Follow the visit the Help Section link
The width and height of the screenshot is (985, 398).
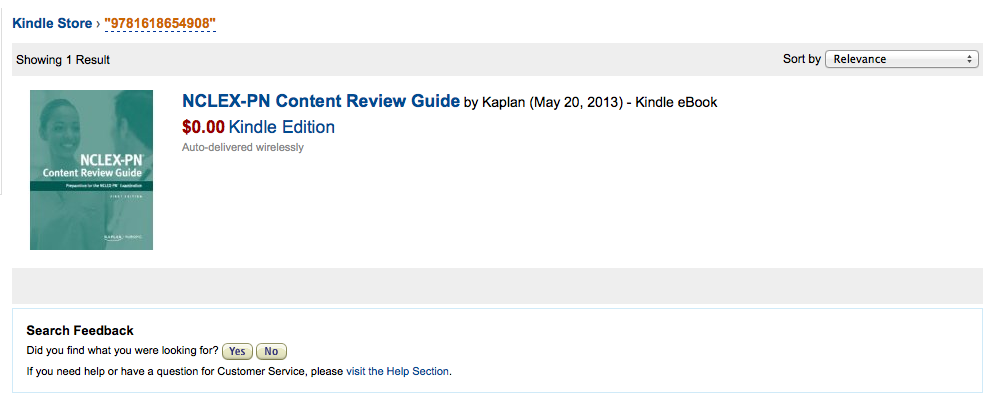[x=398, y=371]
